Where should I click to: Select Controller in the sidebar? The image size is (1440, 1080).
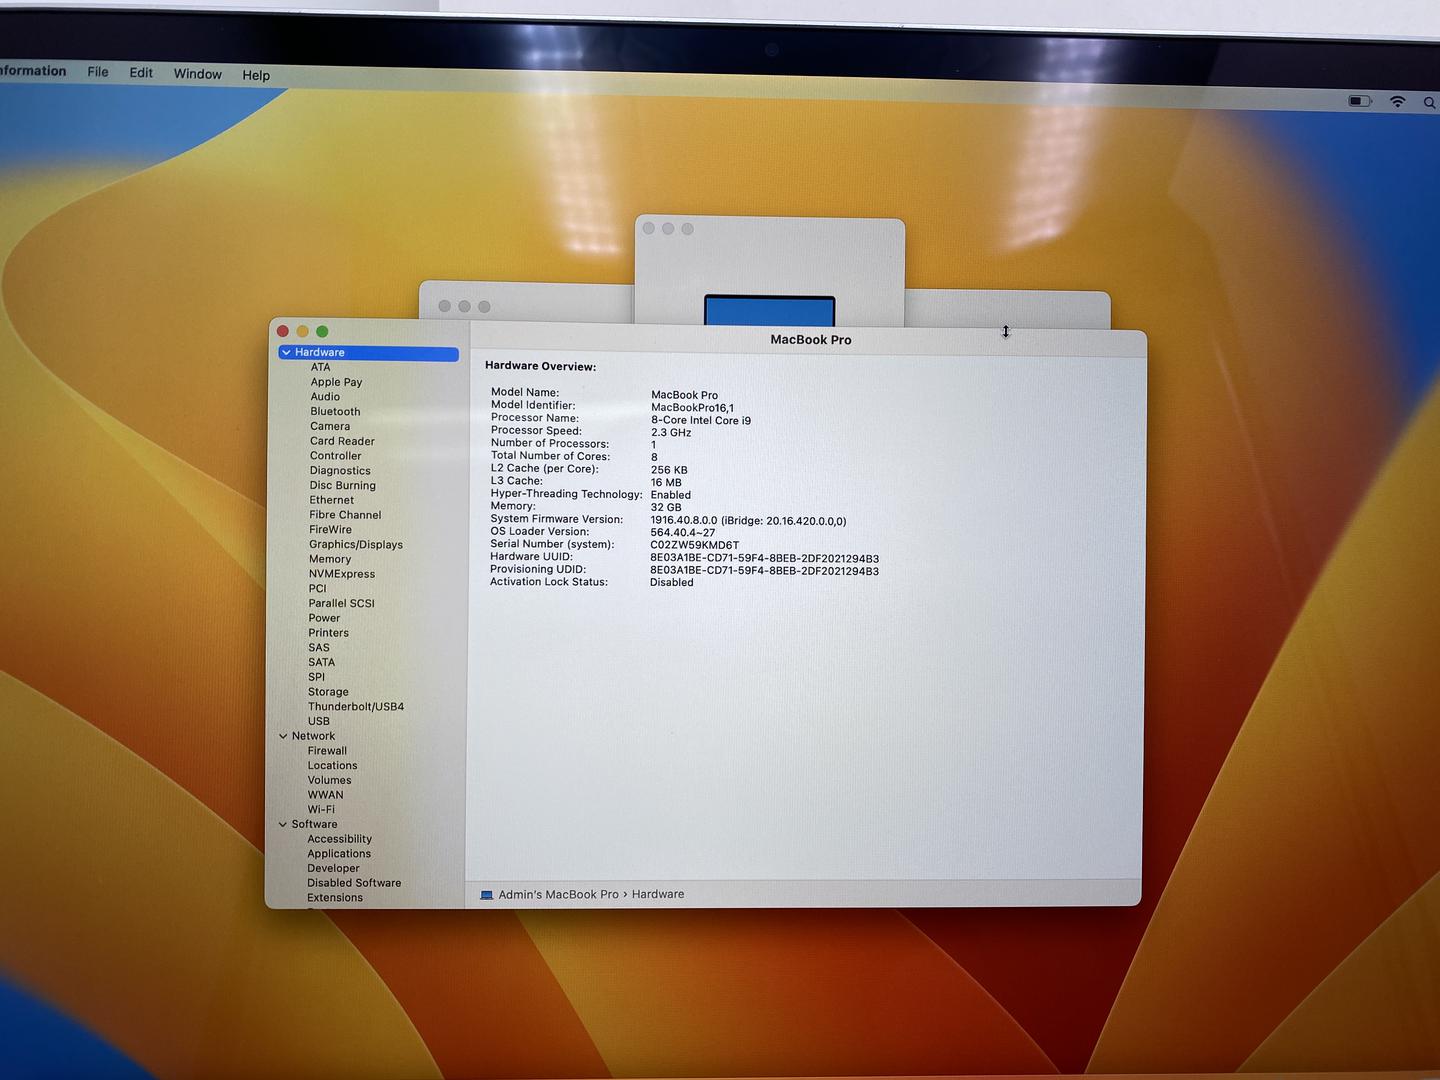tap(336, 456)
